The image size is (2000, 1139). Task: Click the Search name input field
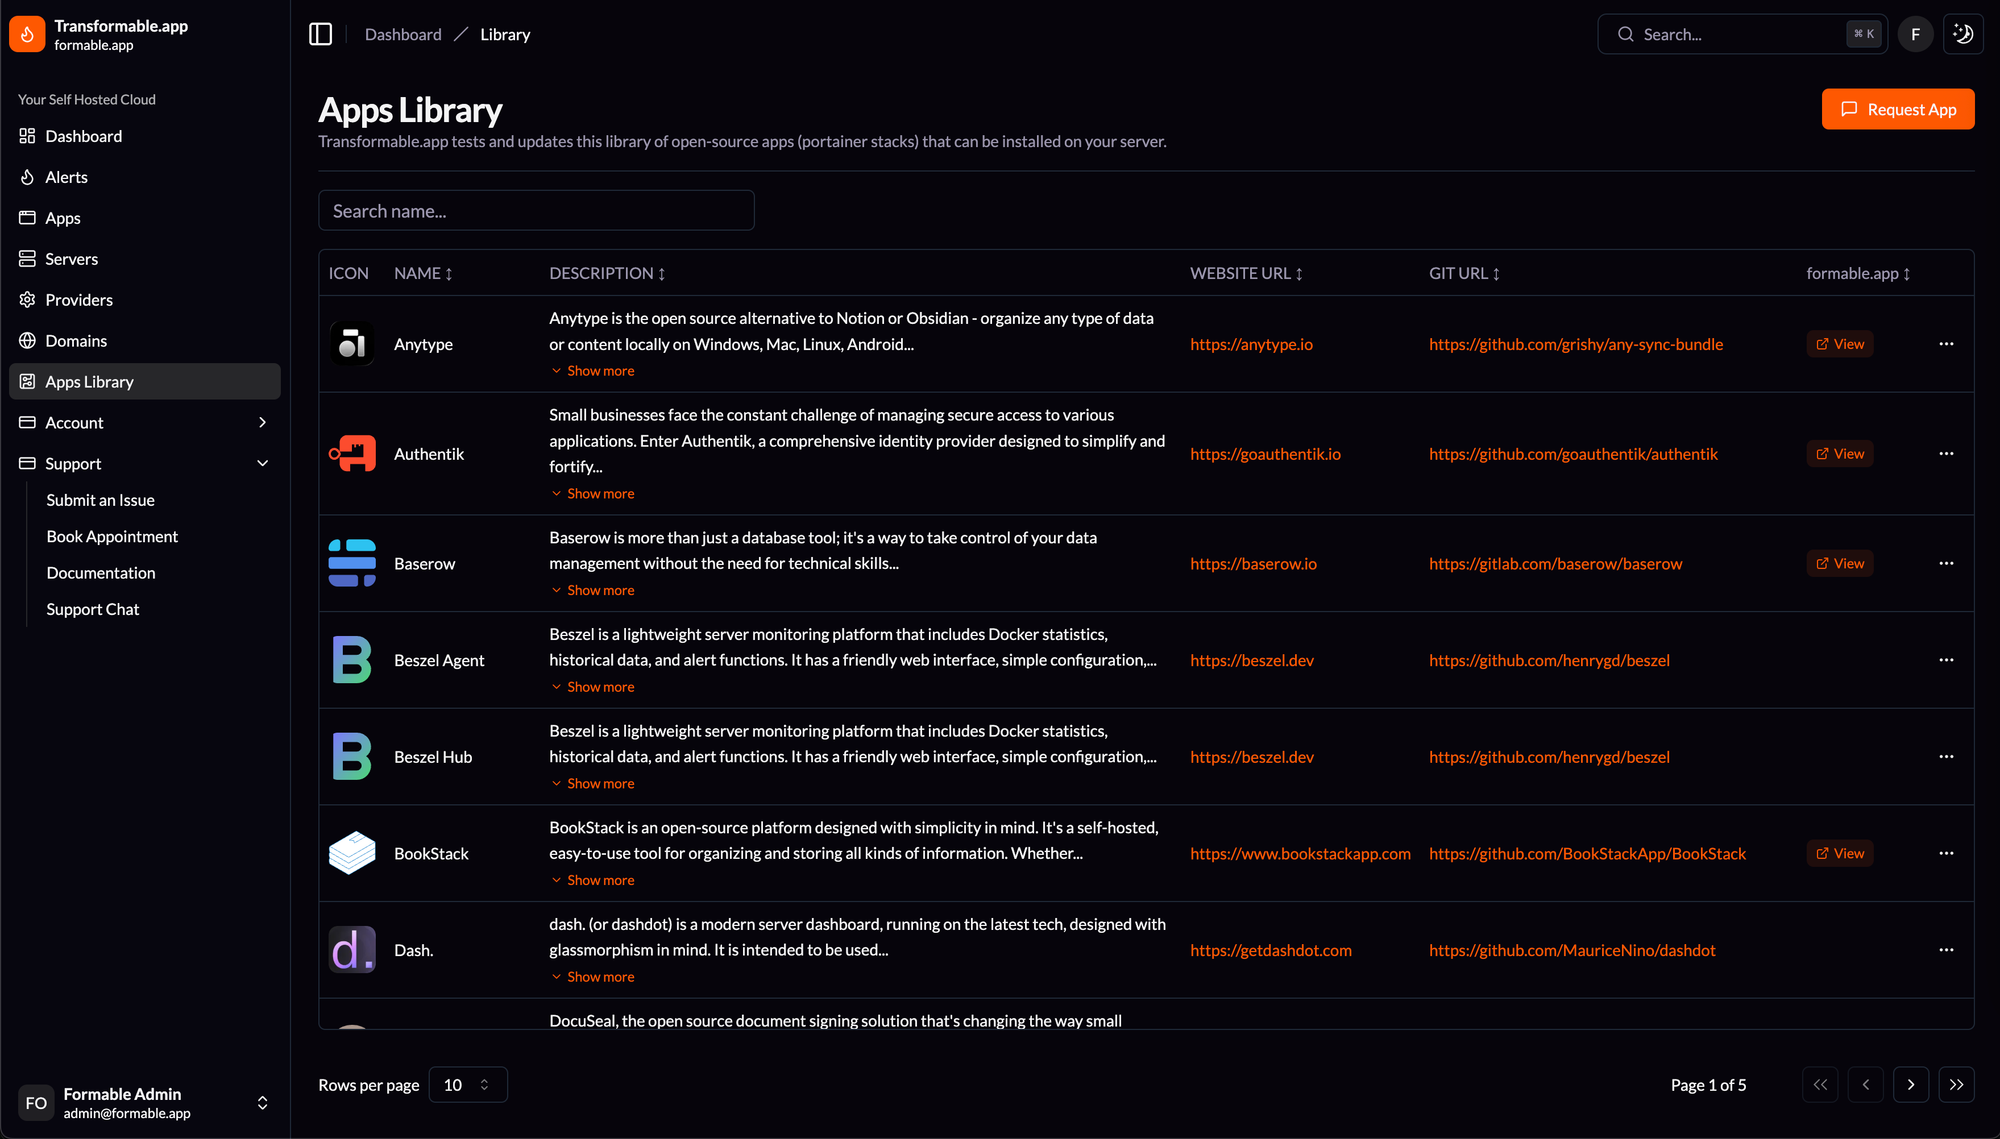point(536,210)
